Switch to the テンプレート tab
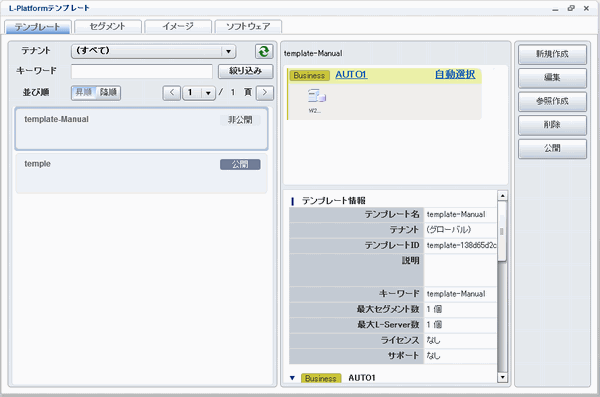 38,27
